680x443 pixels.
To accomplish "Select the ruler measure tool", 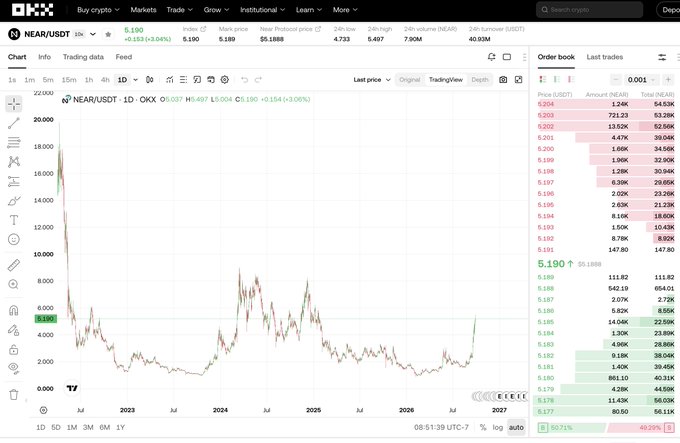I will 14,265.
